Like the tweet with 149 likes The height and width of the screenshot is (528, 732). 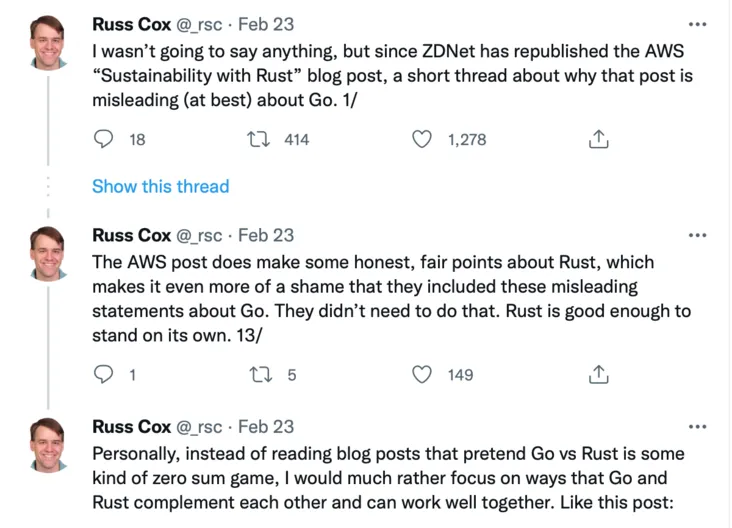pos(422,374)
